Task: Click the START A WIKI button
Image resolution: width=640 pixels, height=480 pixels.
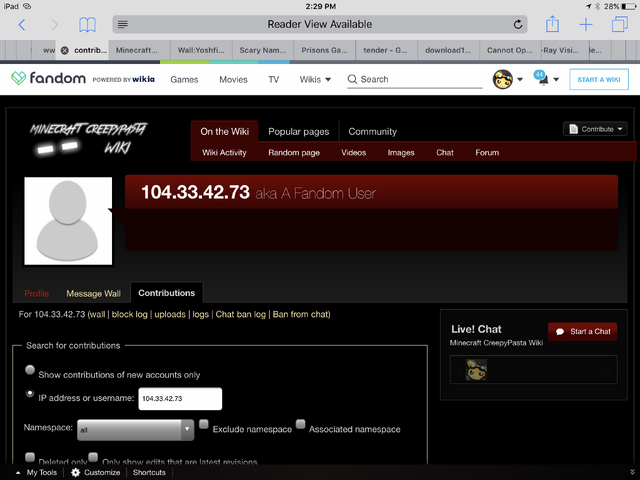Action: [x=599, y=80]
